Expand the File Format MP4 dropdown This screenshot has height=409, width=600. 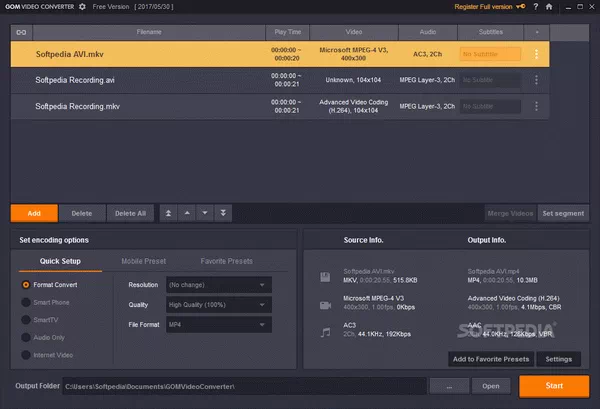coord(218,325)
